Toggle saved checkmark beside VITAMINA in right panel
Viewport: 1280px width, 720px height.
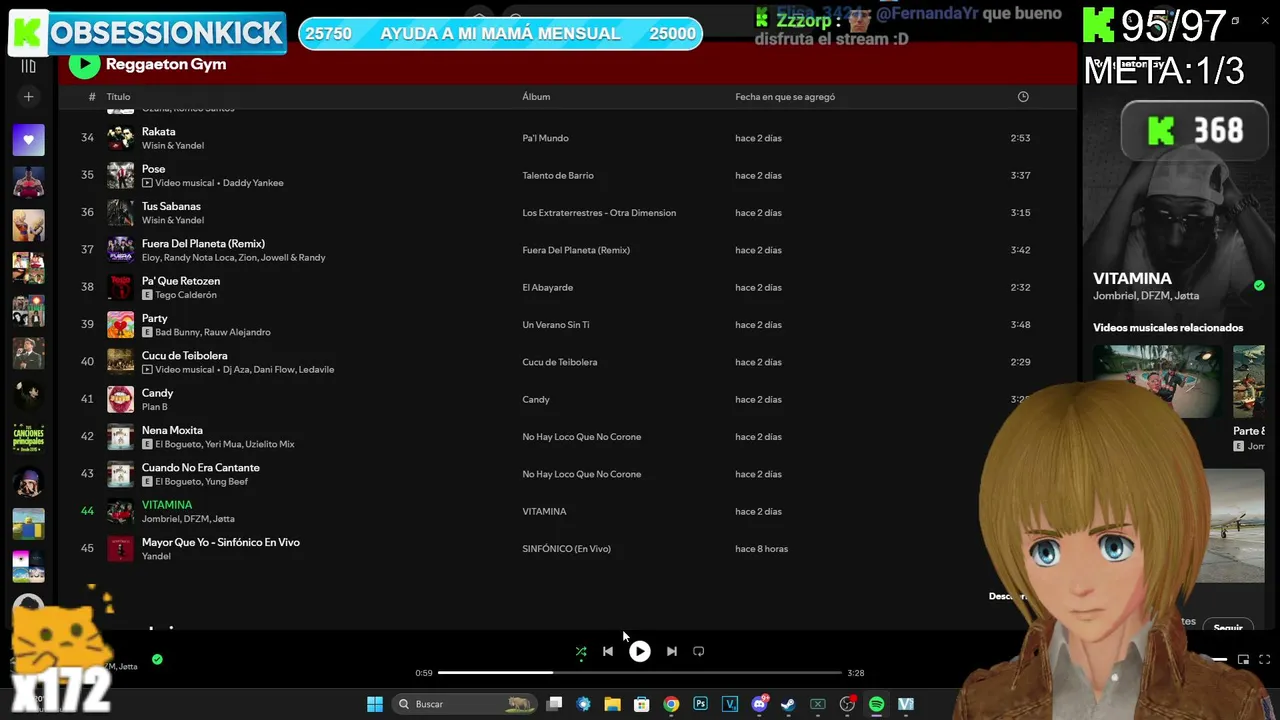point(1259,286)
